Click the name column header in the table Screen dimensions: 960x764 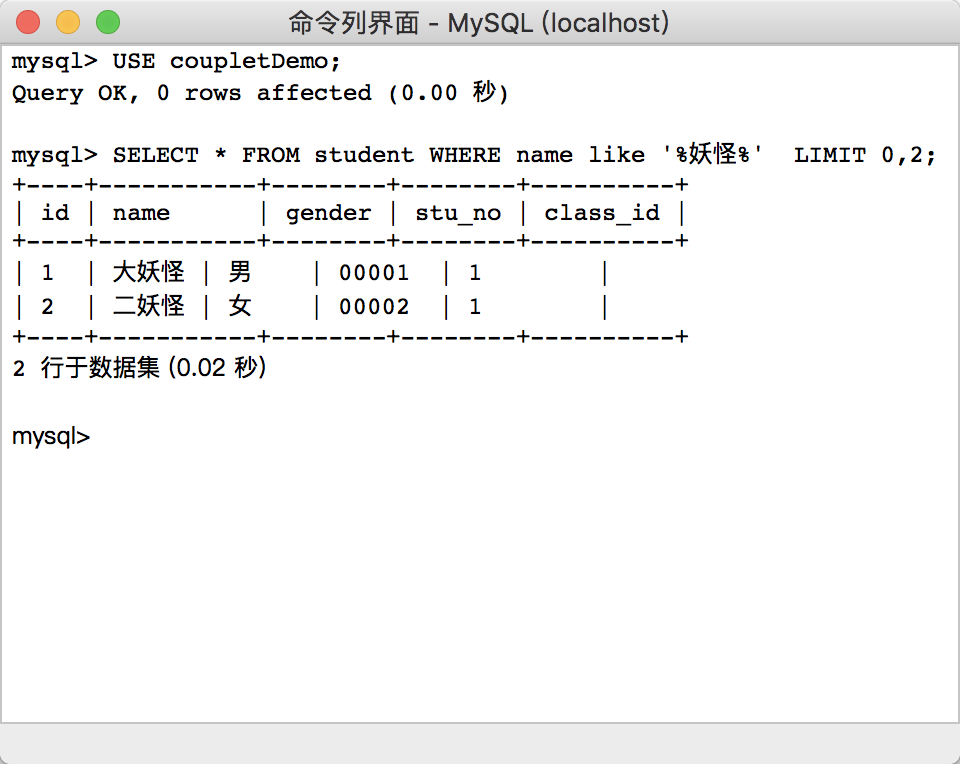tap(141, 213)
